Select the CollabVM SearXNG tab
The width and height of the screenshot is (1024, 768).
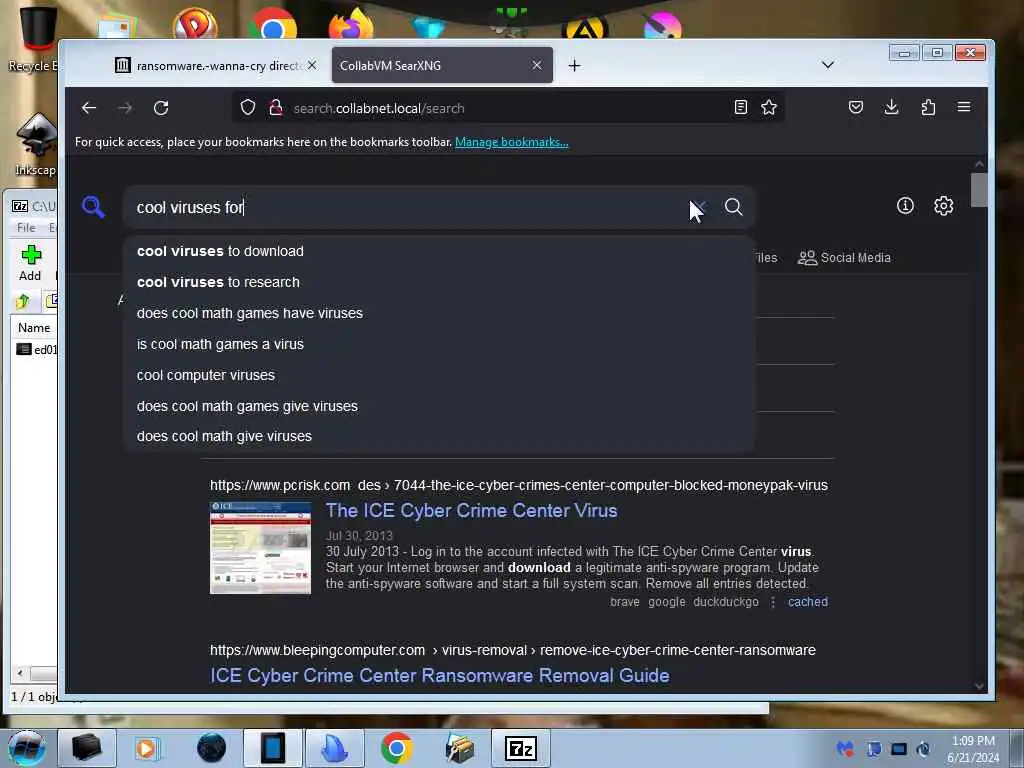[x=442, y=65]
